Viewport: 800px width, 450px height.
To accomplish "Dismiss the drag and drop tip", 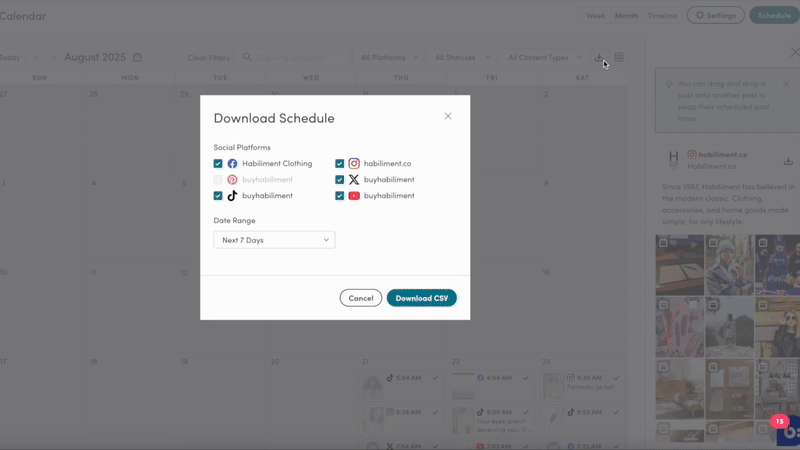I will (786, 84).
